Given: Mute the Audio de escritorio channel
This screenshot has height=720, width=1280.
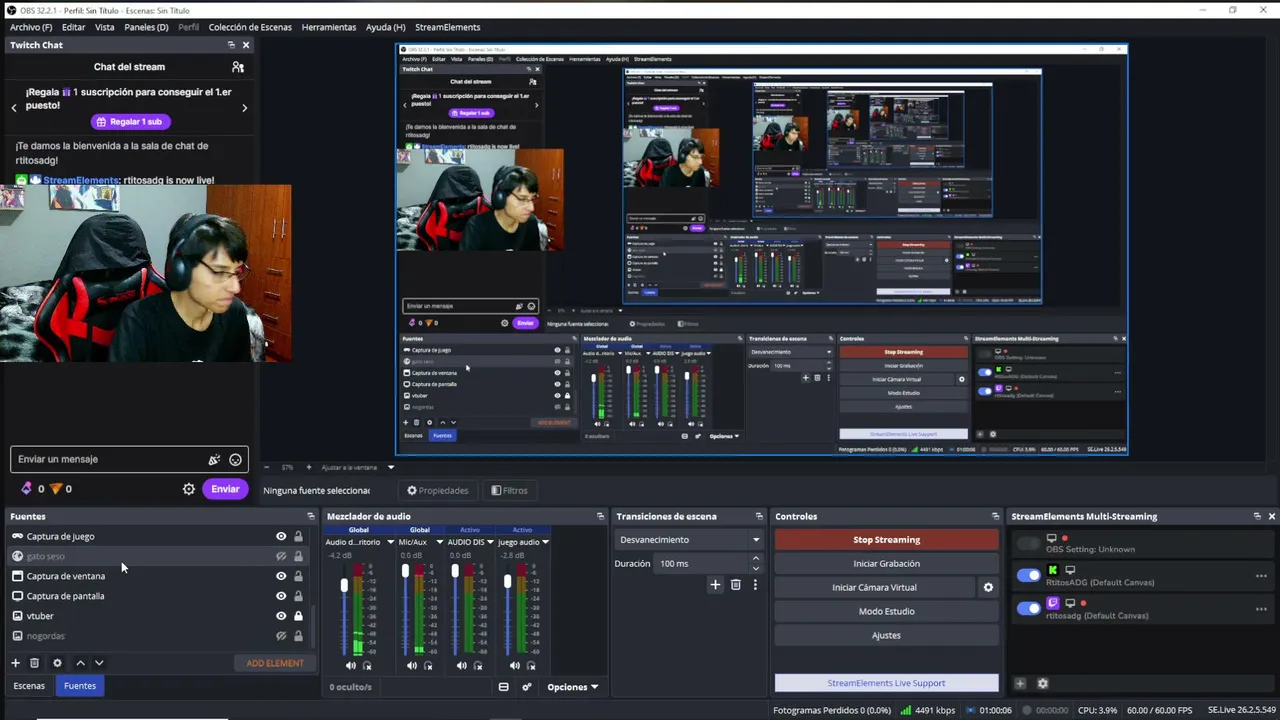Looking at the screenshot, I should point(350,665).
